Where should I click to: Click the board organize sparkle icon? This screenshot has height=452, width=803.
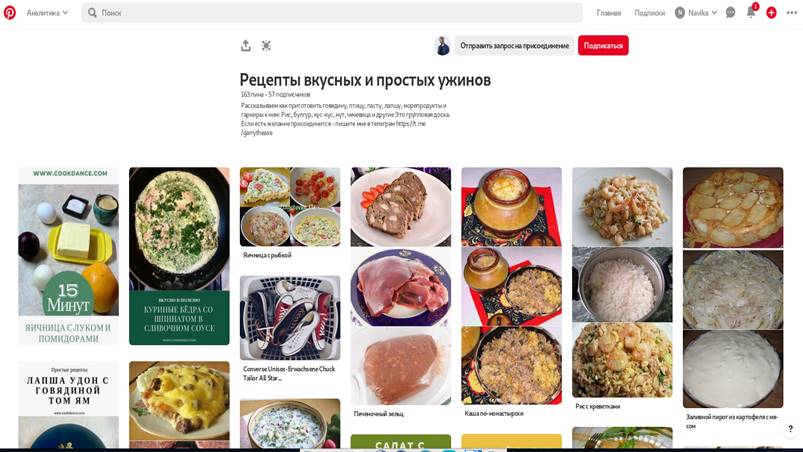click(x=266, y=46)
